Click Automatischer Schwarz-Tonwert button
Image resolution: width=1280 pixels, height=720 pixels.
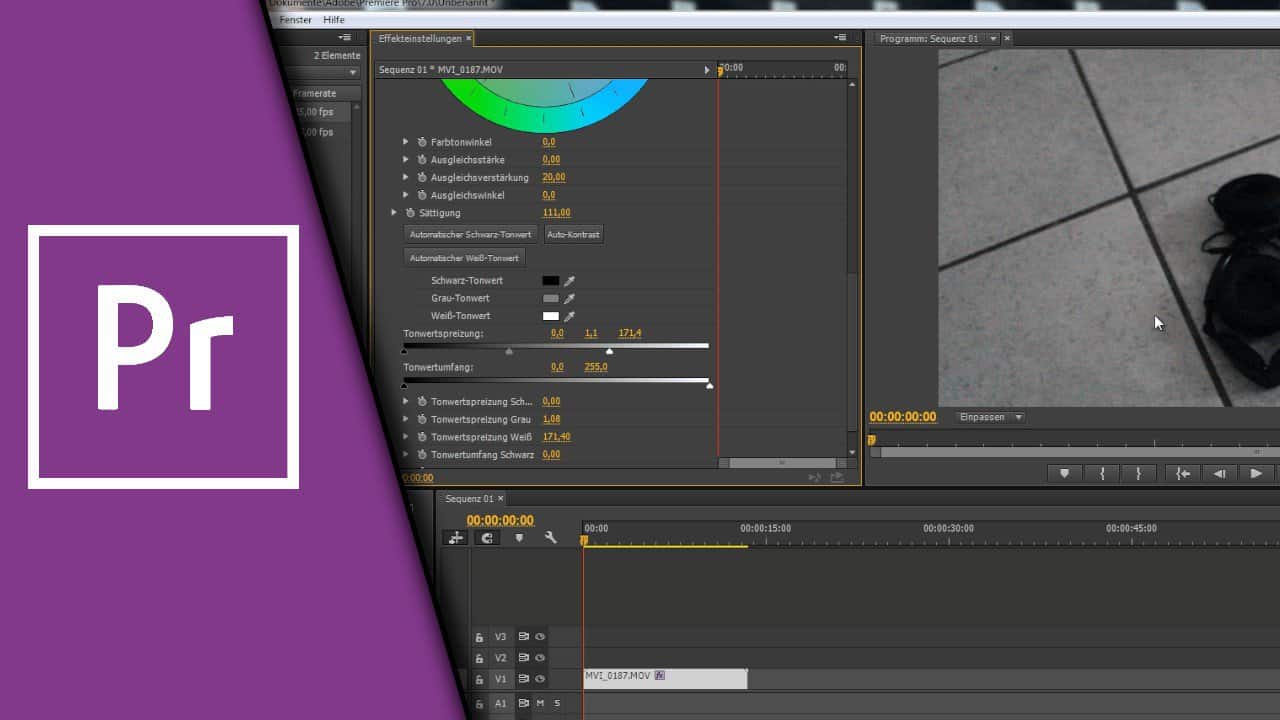point(470,234)
